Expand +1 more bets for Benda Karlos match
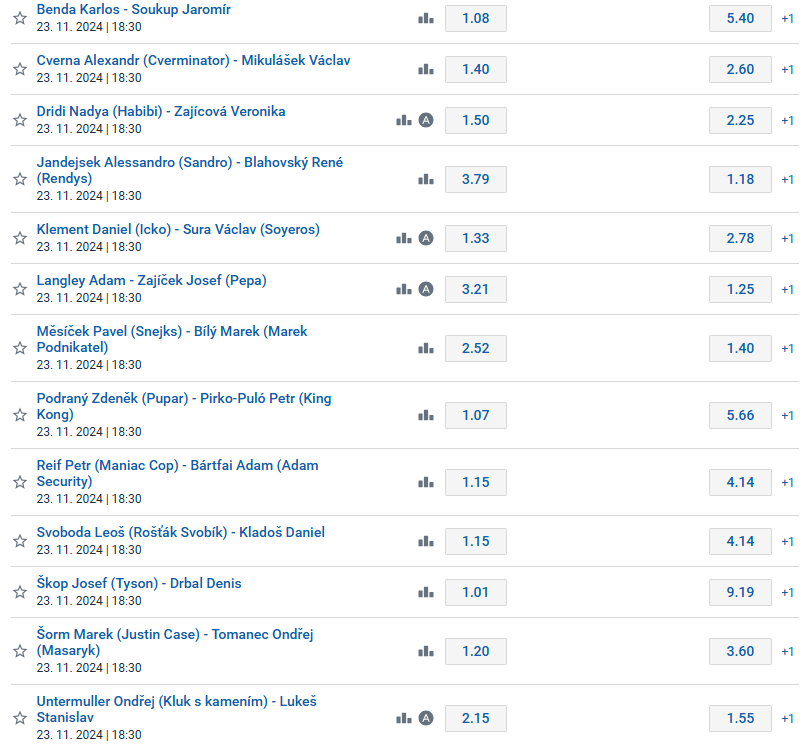 (787, 19)
